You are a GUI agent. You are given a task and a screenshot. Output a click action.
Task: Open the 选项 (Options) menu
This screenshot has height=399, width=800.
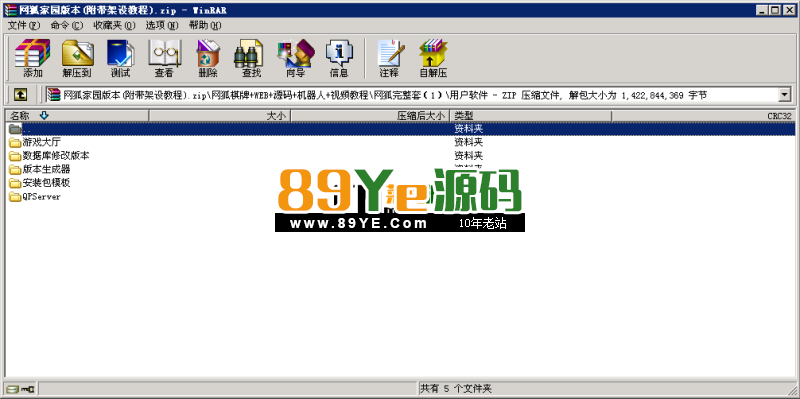tap(162, 25)
